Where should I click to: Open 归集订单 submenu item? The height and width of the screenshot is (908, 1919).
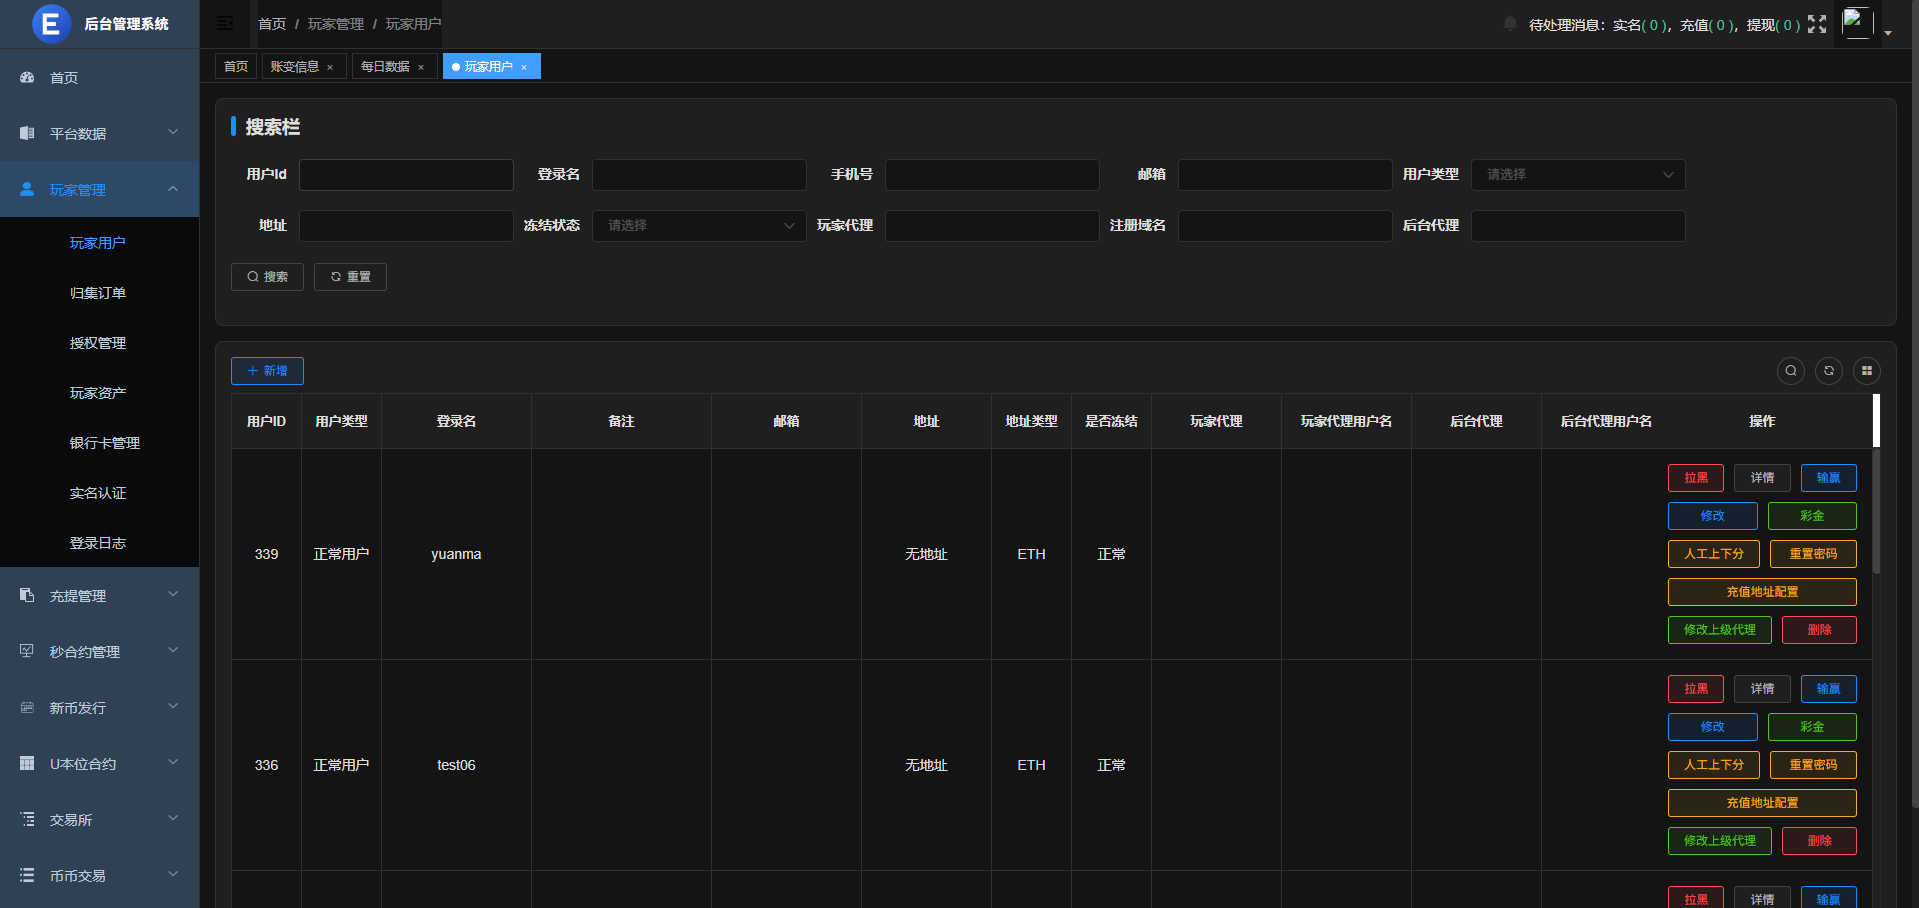point(100,293)
